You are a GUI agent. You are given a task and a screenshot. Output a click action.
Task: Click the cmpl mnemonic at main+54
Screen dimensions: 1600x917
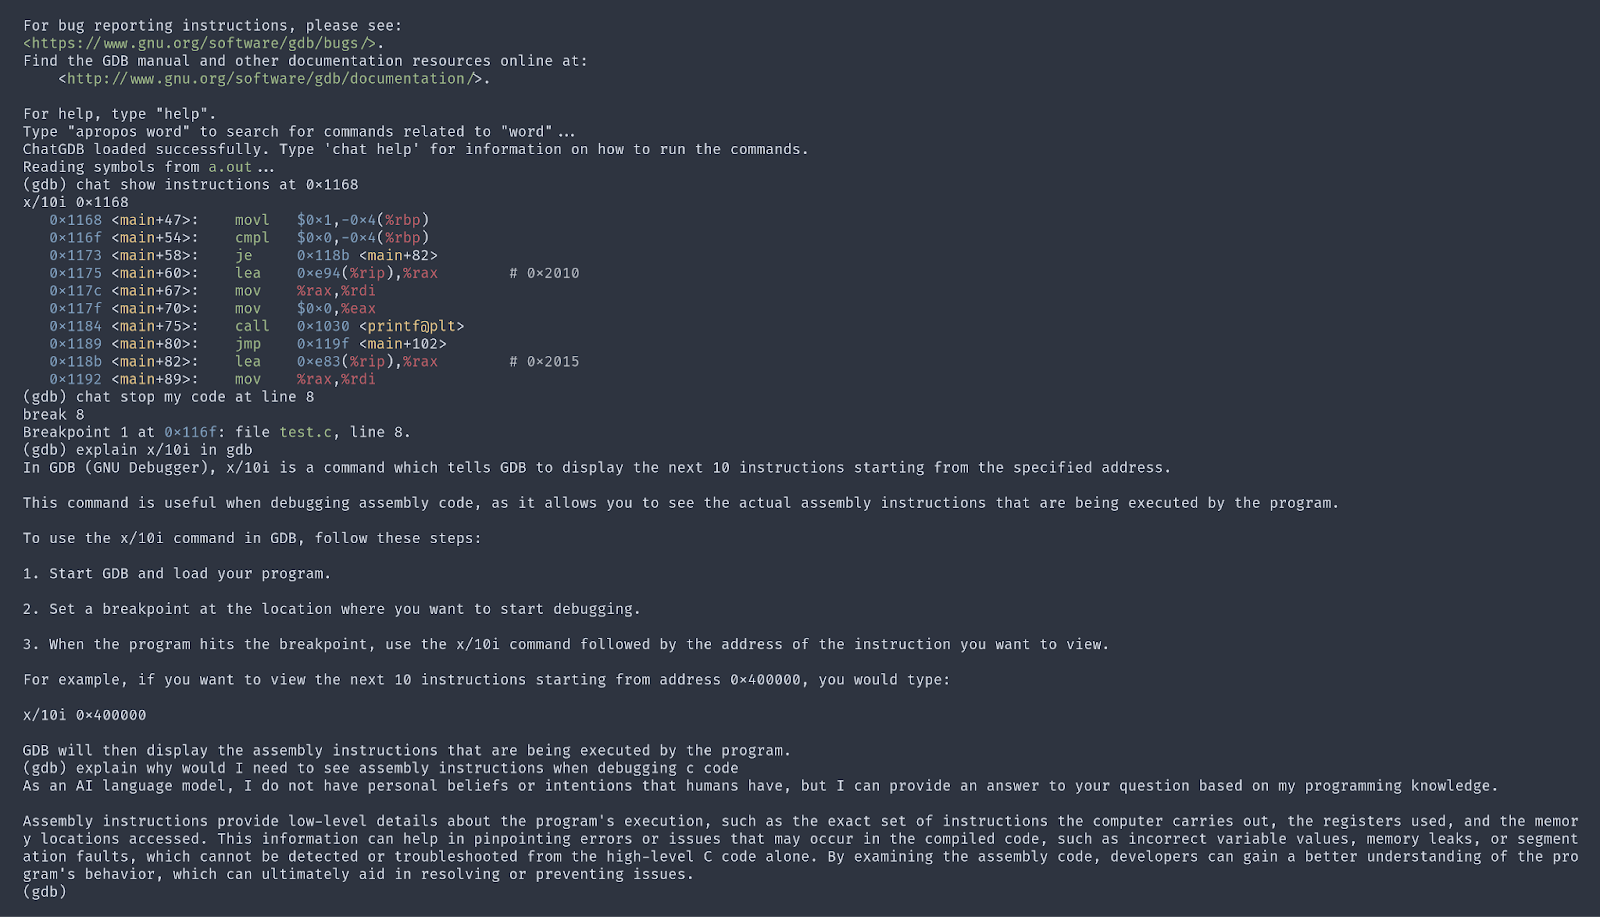tap(252, 238)
